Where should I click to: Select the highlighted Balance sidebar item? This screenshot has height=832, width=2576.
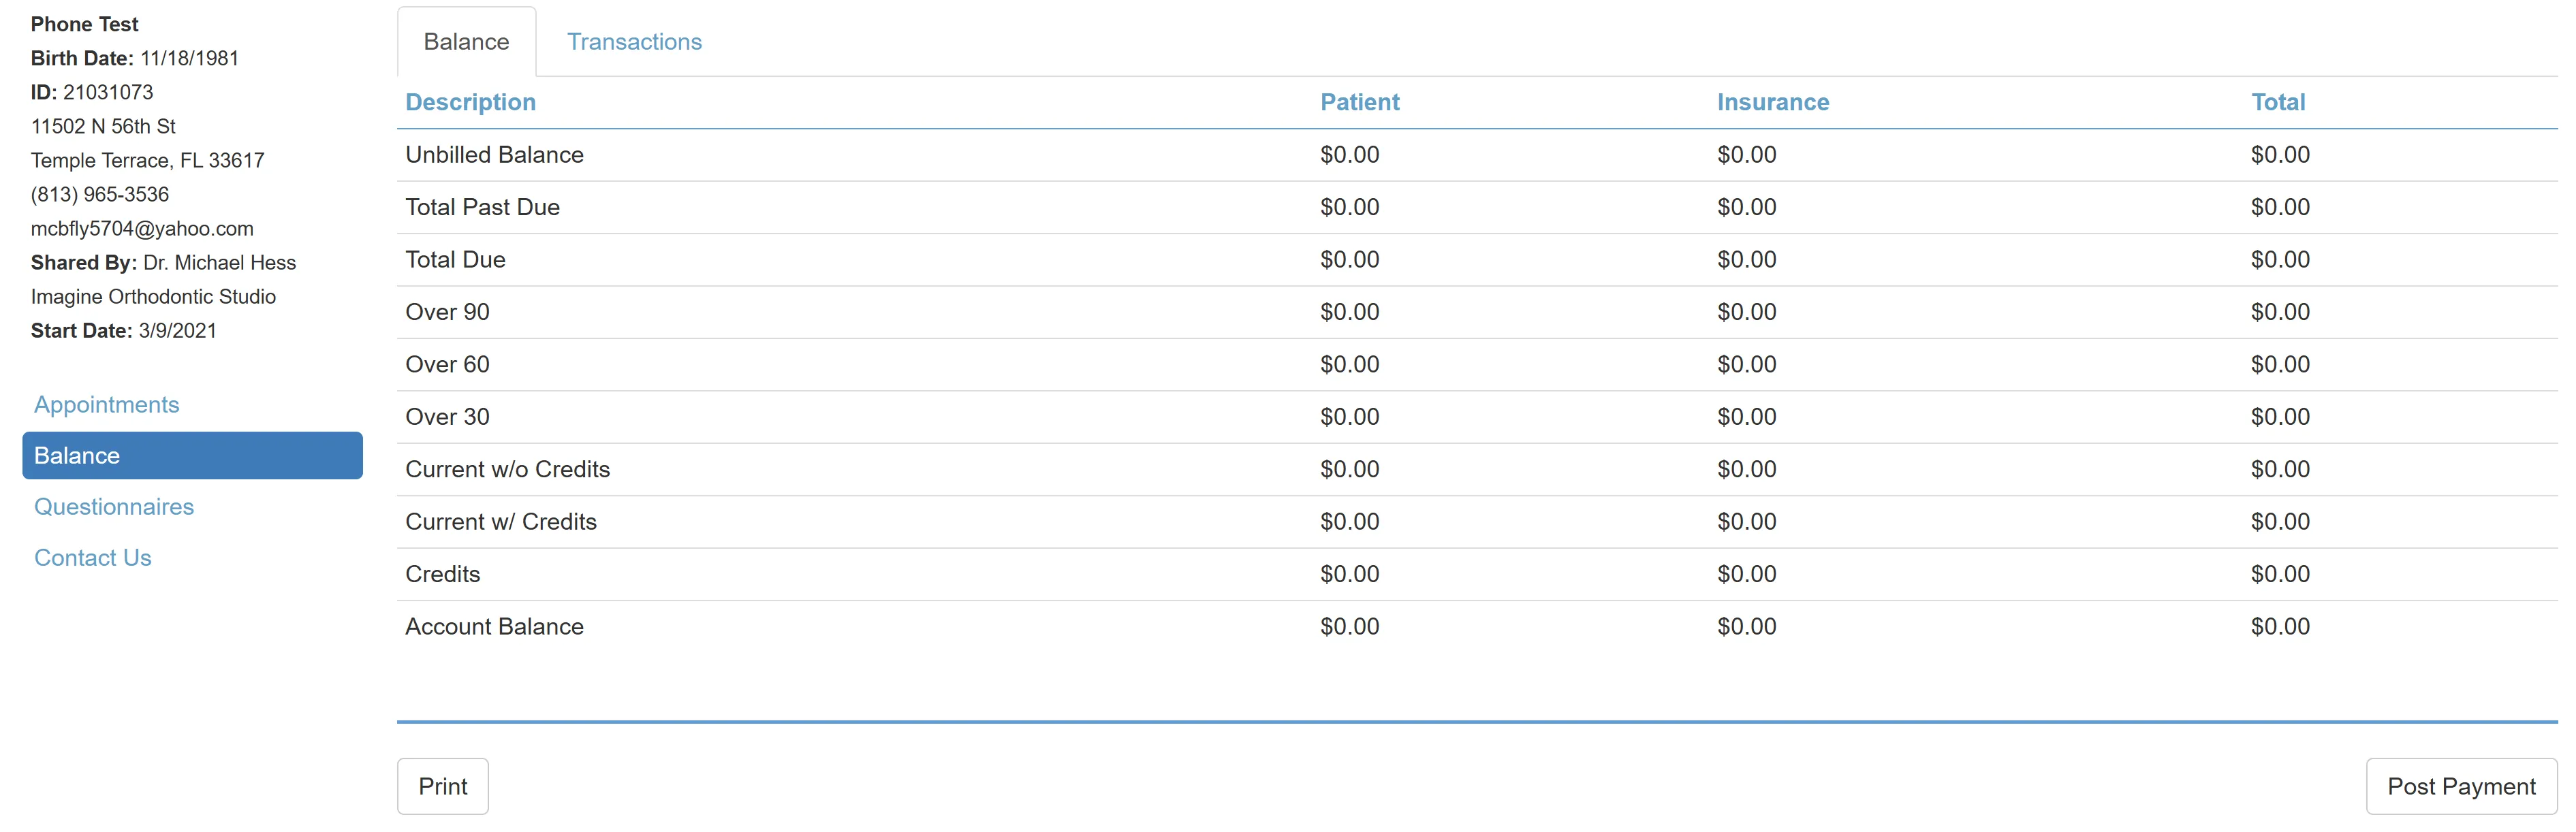coord(192,456)
